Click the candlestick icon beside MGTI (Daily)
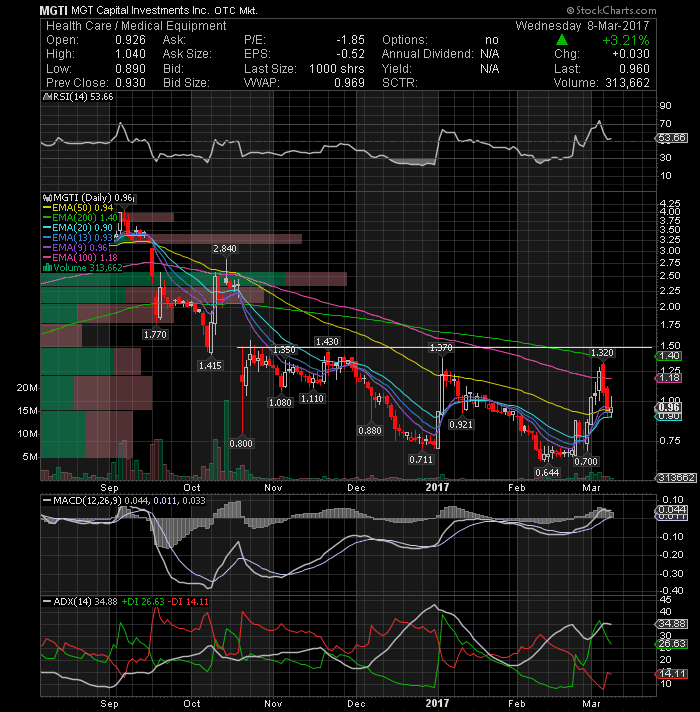Viewport: 700px width, 712px height. click(x=47, y=198)
